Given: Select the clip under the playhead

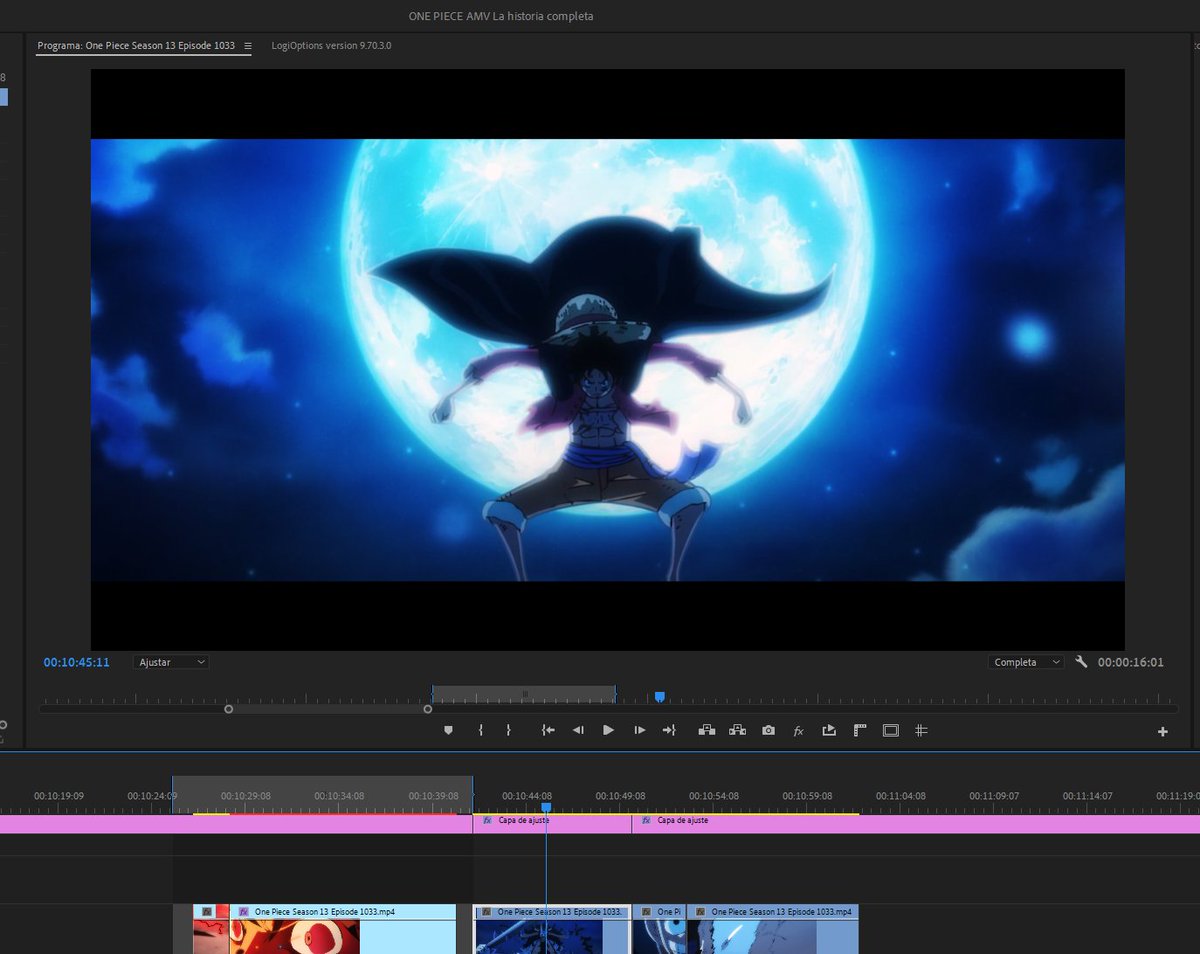Looking at the screenshot, I should [x=552, y=929].
